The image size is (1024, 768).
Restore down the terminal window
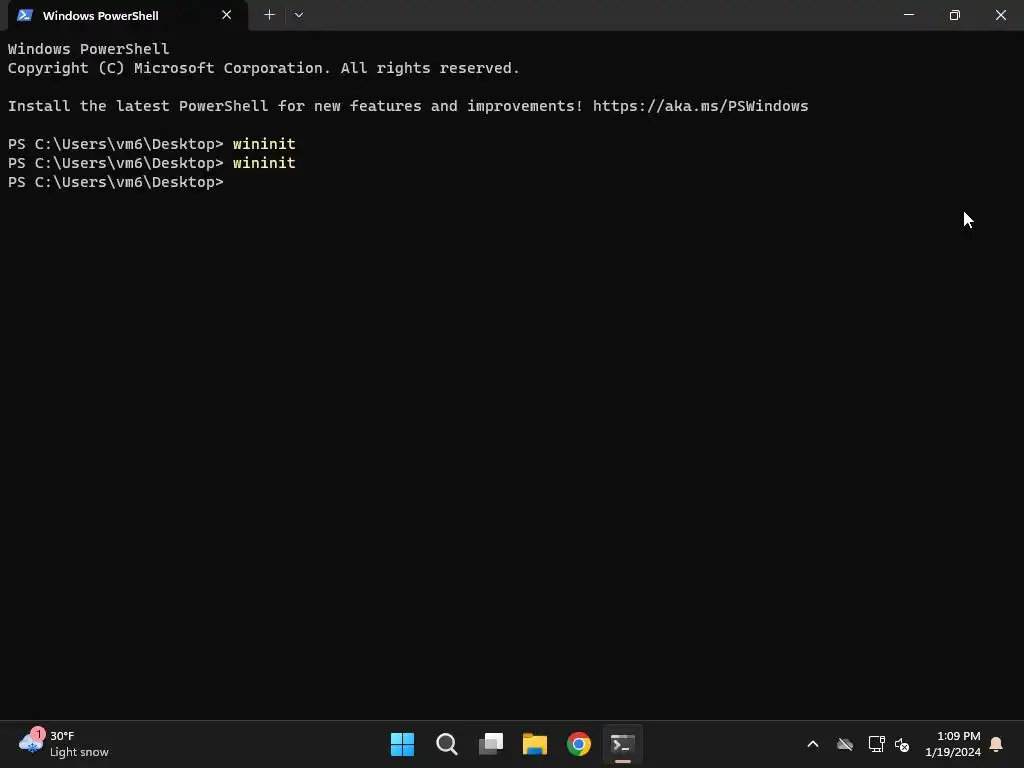[954, 15]
